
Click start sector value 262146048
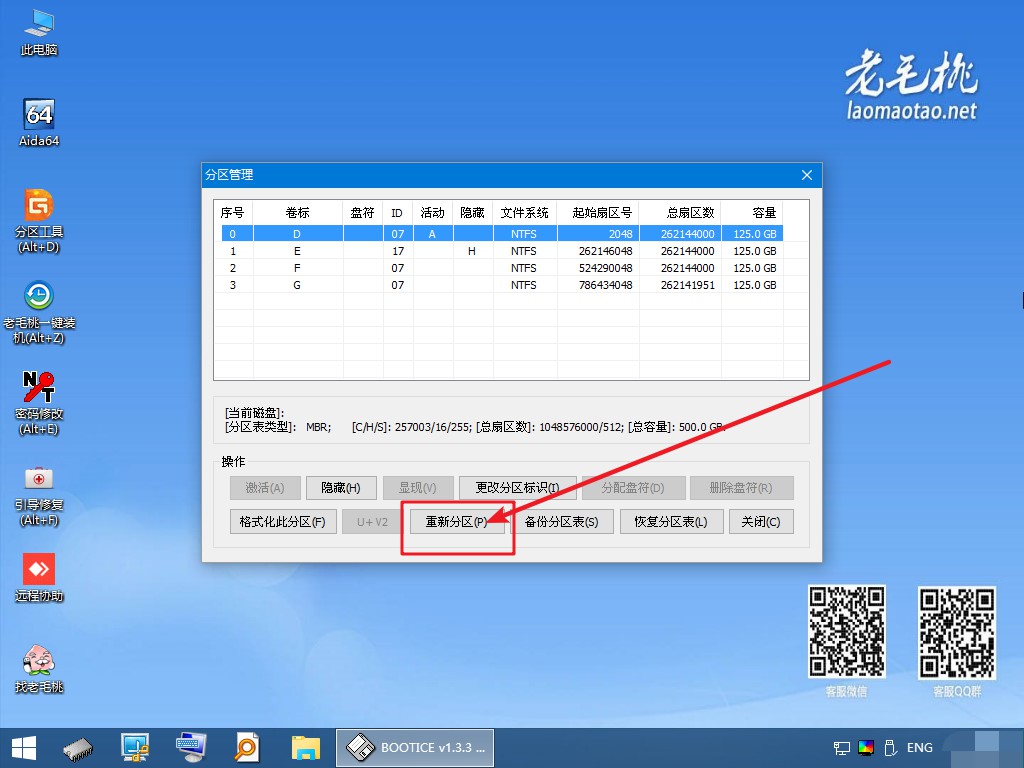coord(605,251)
